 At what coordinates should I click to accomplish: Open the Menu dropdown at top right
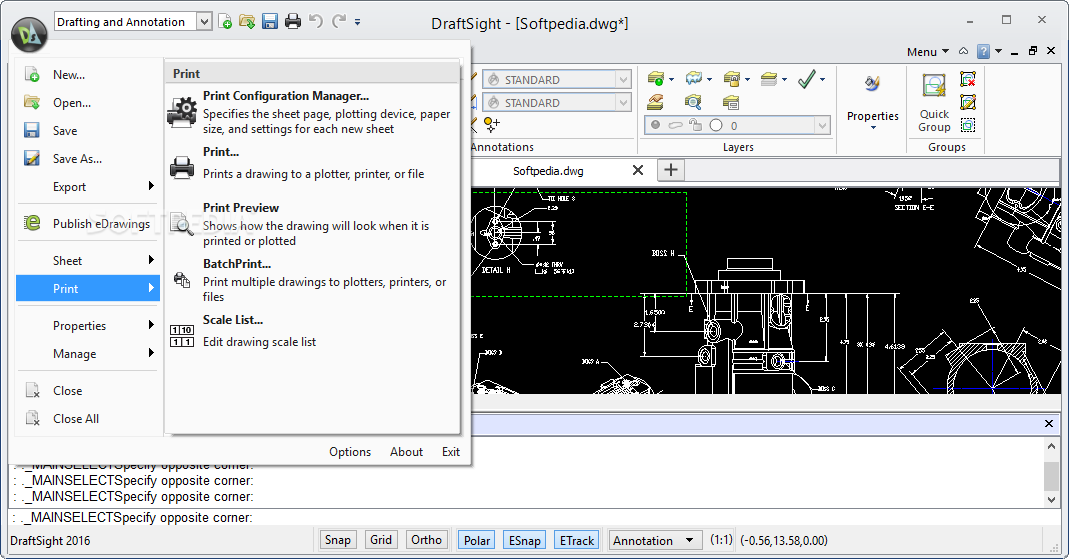coord(928,52)
